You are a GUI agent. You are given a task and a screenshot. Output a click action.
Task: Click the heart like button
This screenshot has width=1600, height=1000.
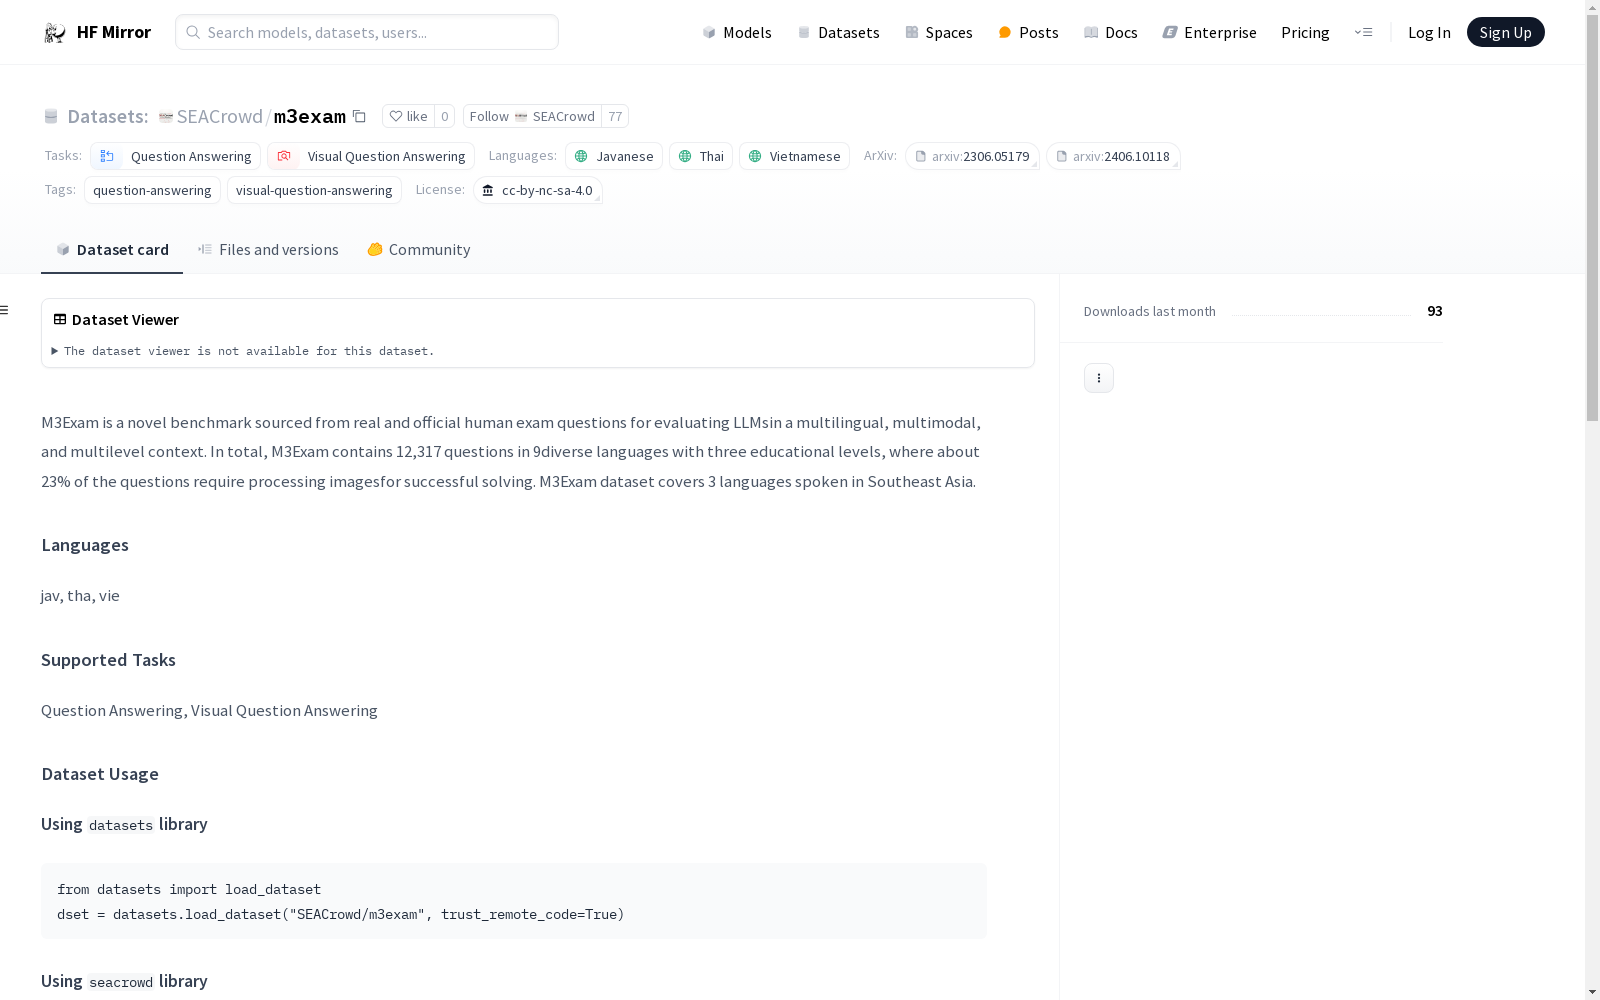click(408, 116)
